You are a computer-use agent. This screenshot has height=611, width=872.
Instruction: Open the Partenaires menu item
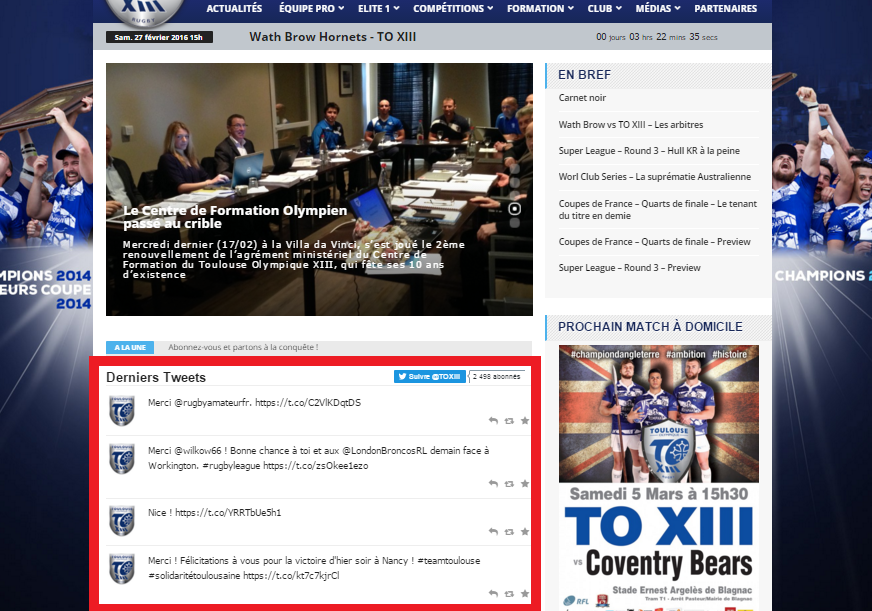pos(725,9)
